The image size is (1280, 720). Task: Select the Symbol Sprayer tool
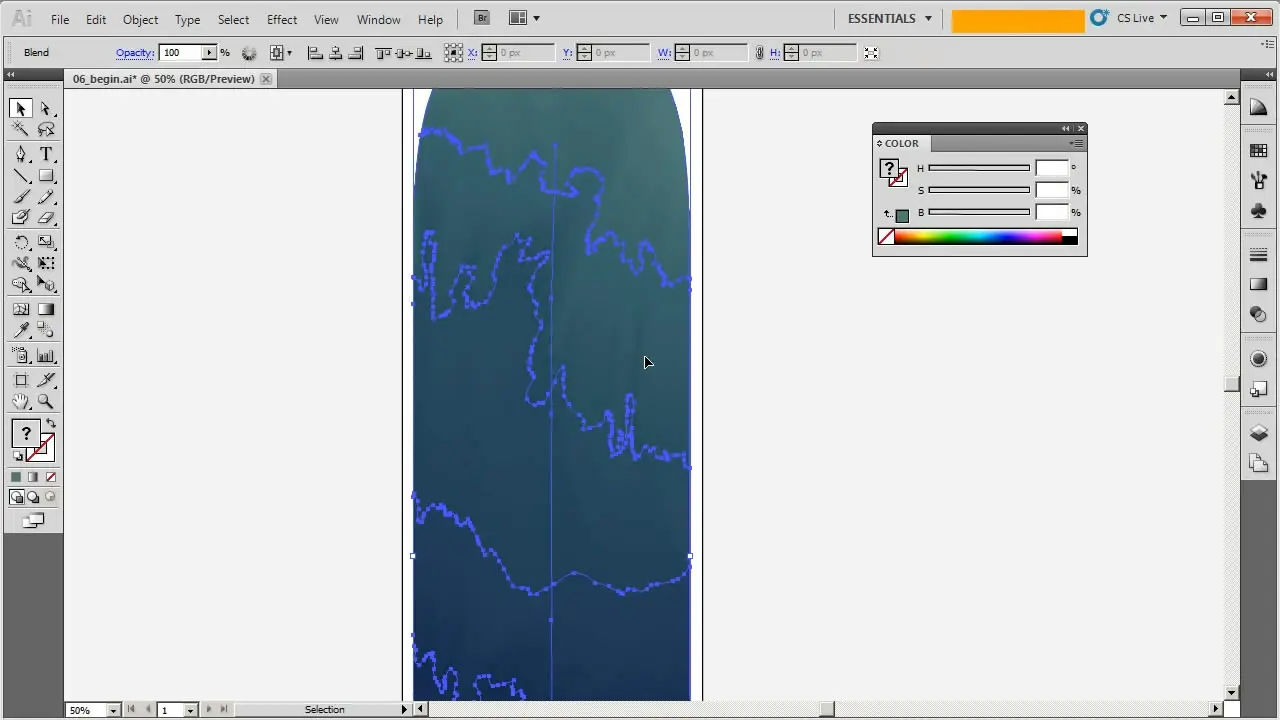click(x=21, y=355)
